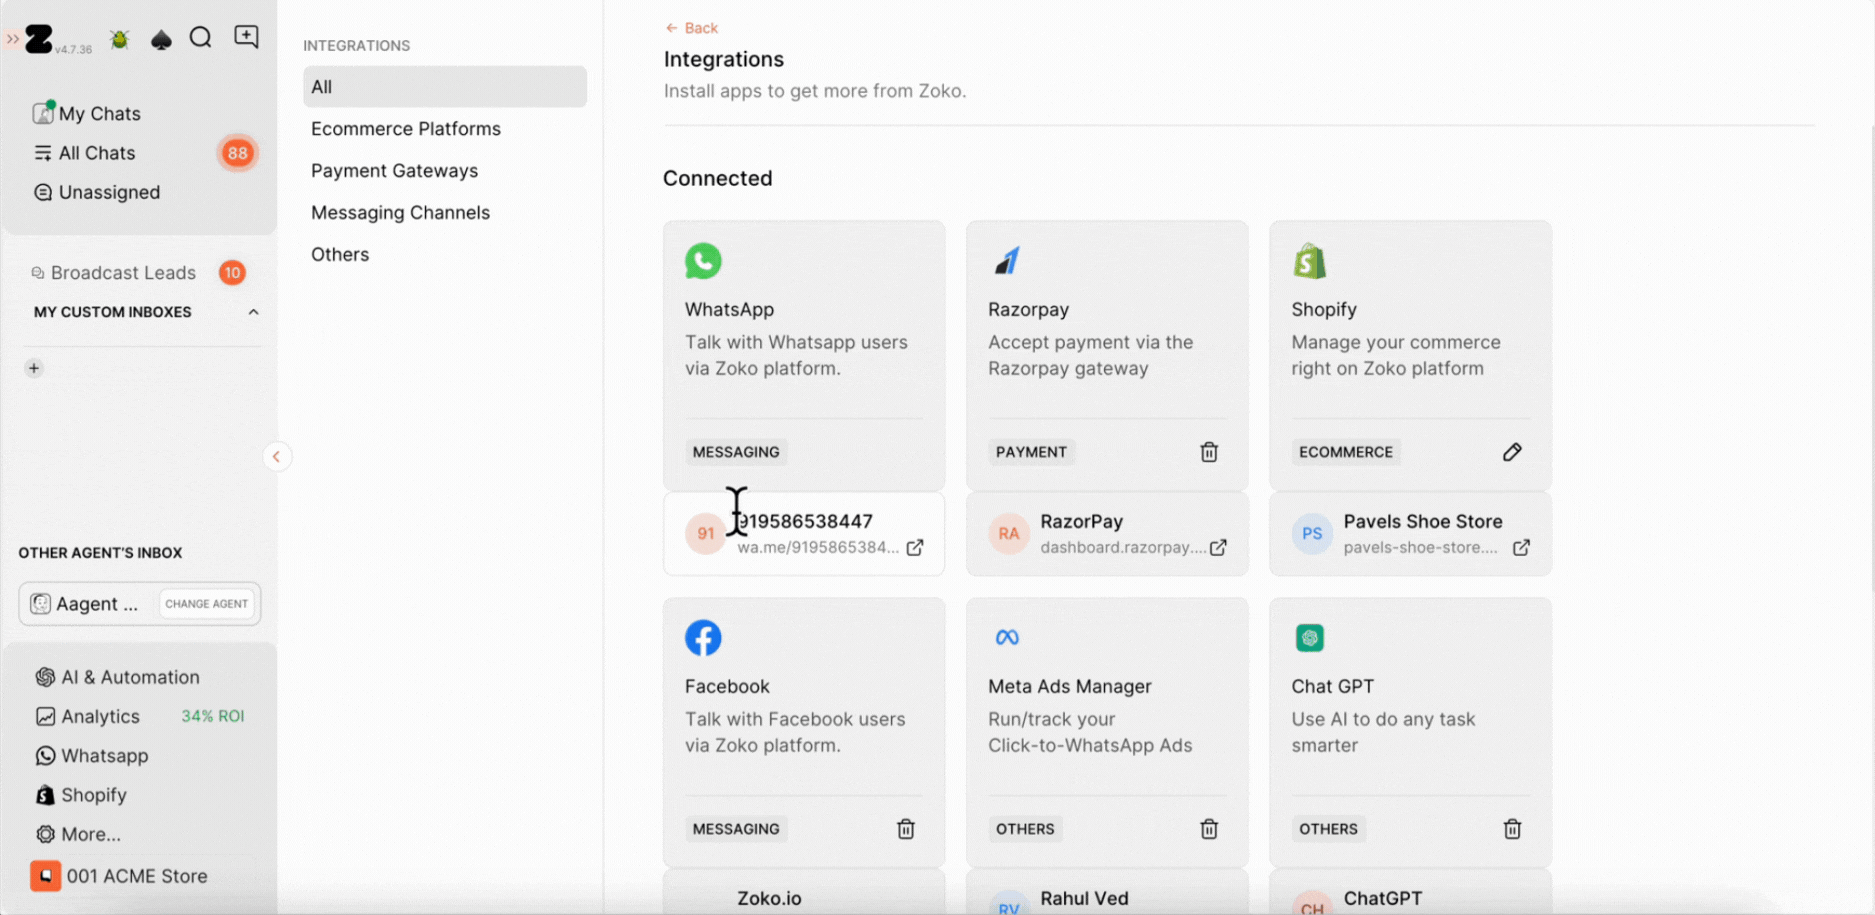Image resolution: width=1875 pixels, height=915 pixels.
Task: Click the green bug report icon
Action: pyautogui.click(x=119, y=39)
